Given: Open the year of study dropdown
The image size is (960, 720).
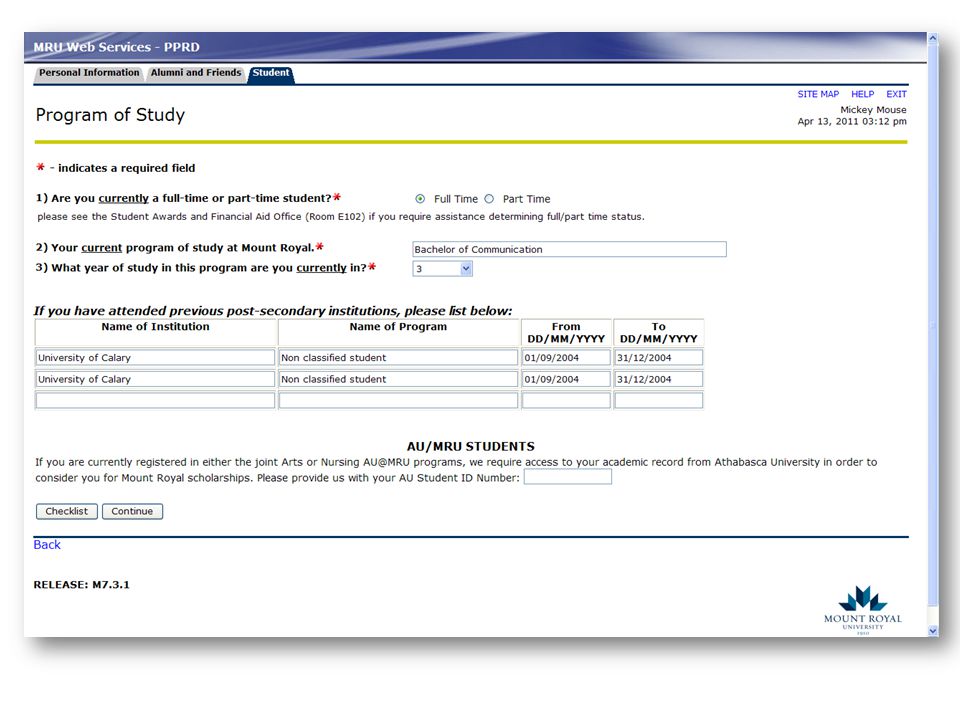Looking at the screenshot, I should [443, 269].
